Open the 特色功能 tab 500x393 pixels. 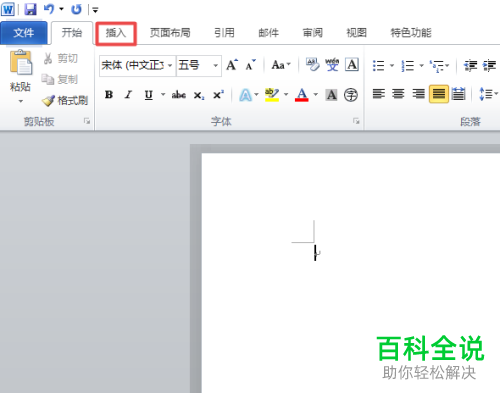click(x=411, y=33)
